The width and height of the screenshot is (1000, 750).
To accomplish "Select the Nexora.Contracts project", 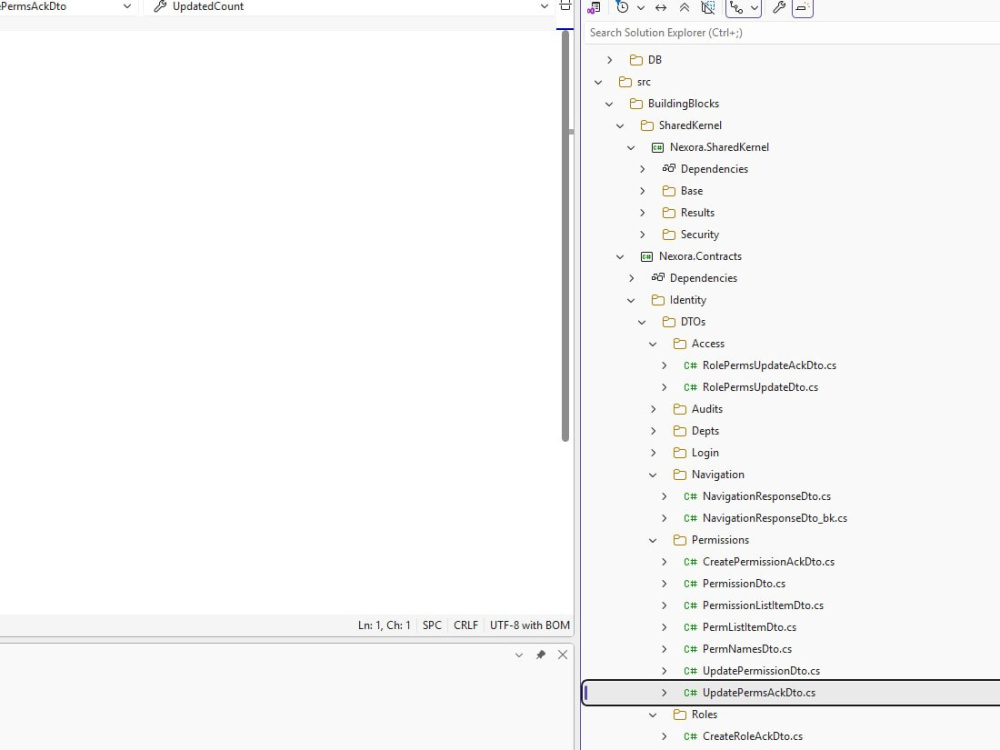I will tap(700, 256).
